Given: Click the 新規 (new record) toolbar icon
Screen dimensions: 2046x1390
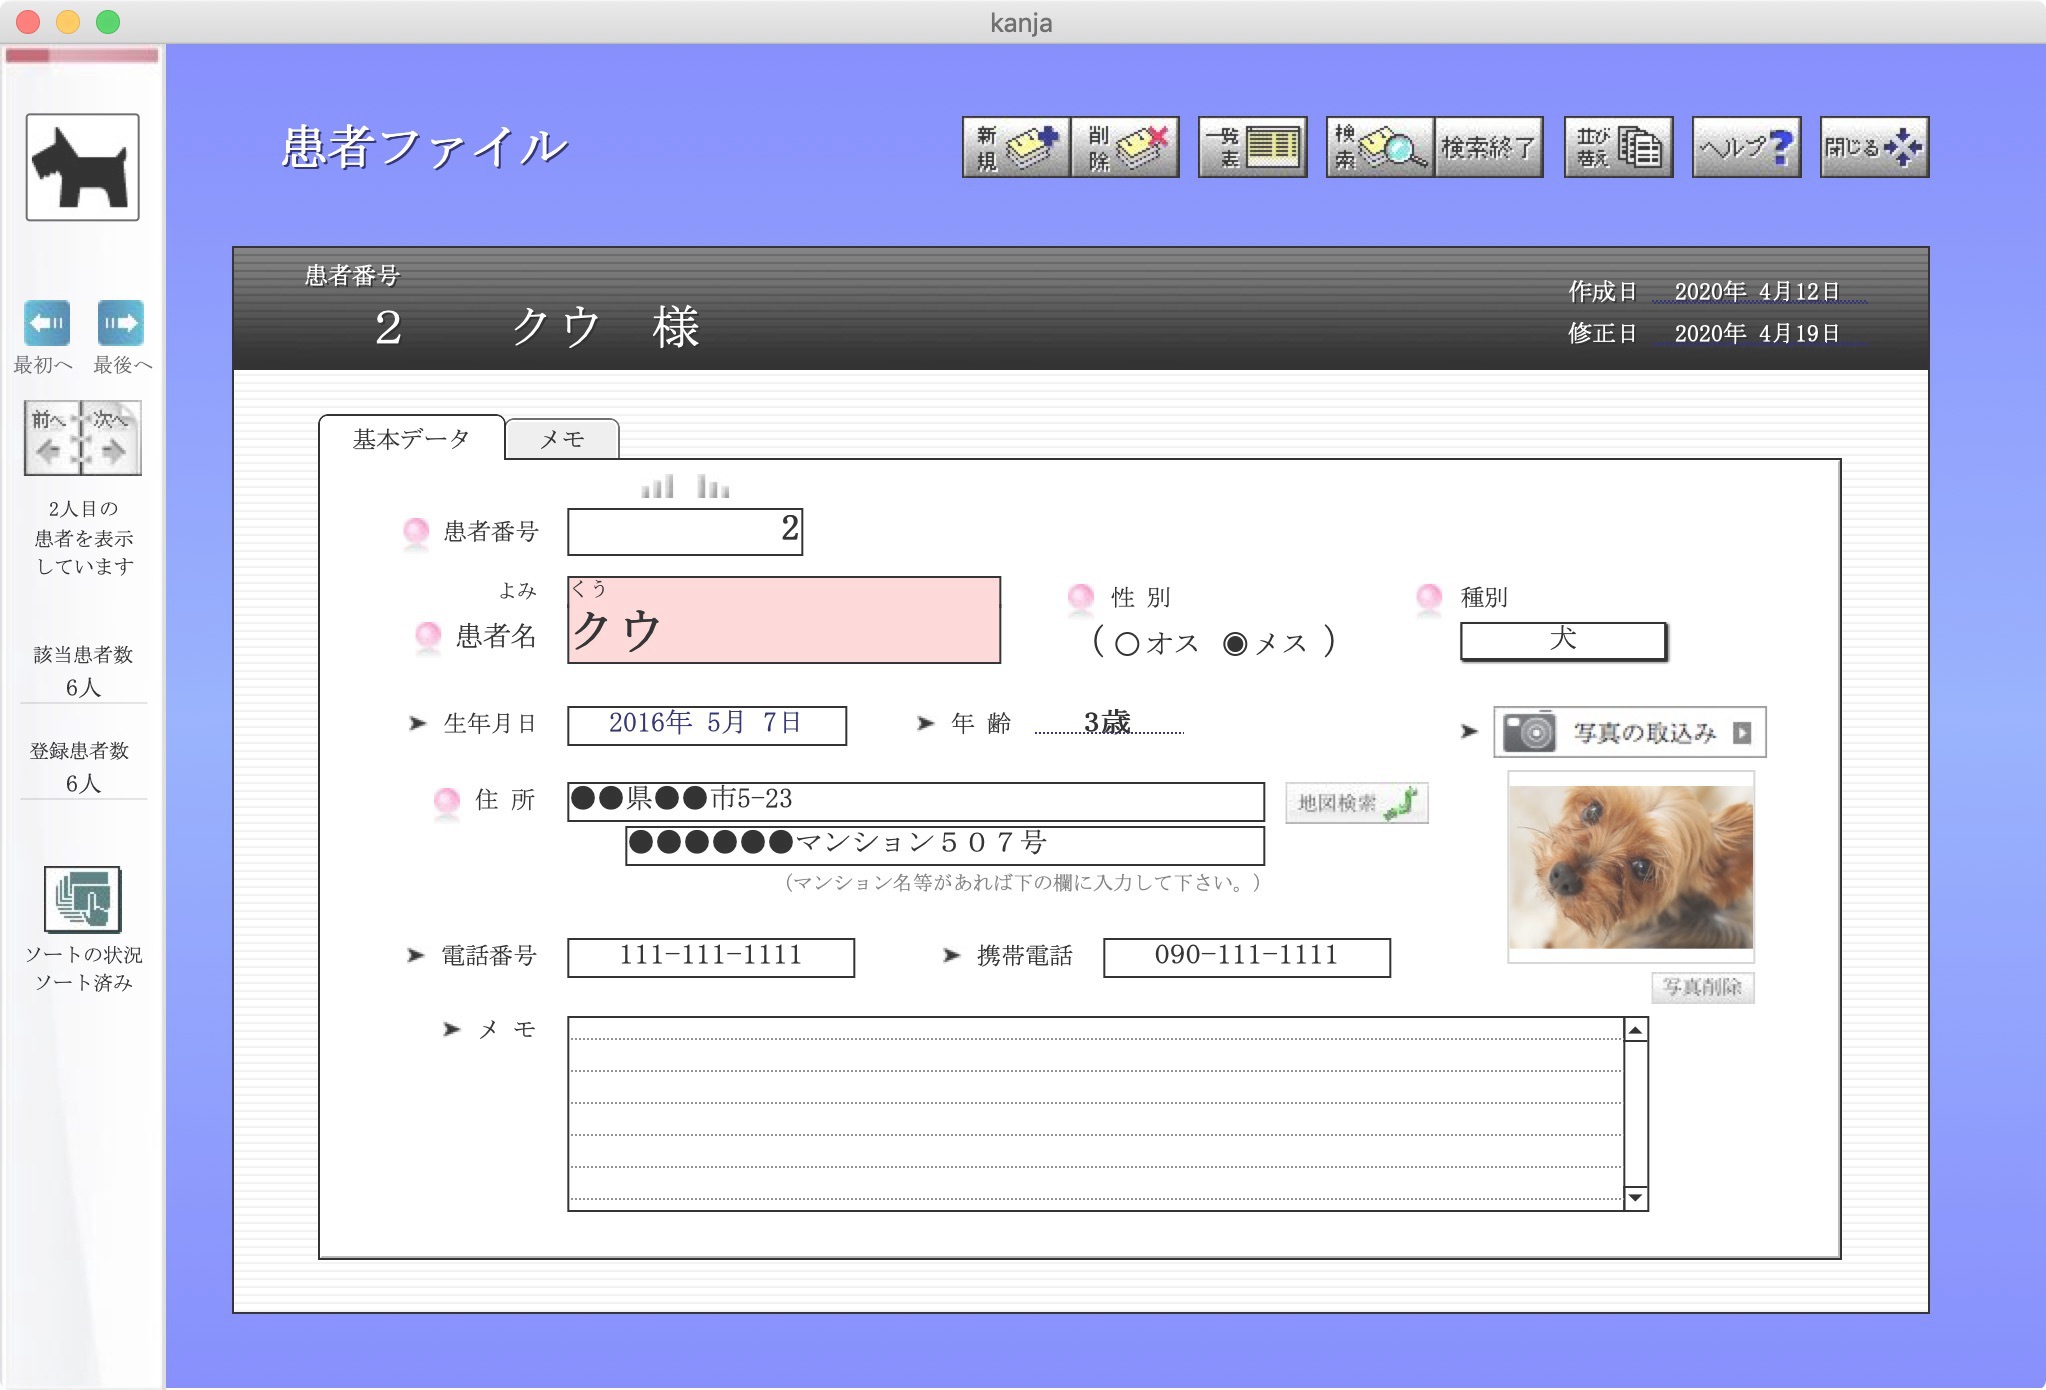Looking at the screenshot, I should [1015, 146].
